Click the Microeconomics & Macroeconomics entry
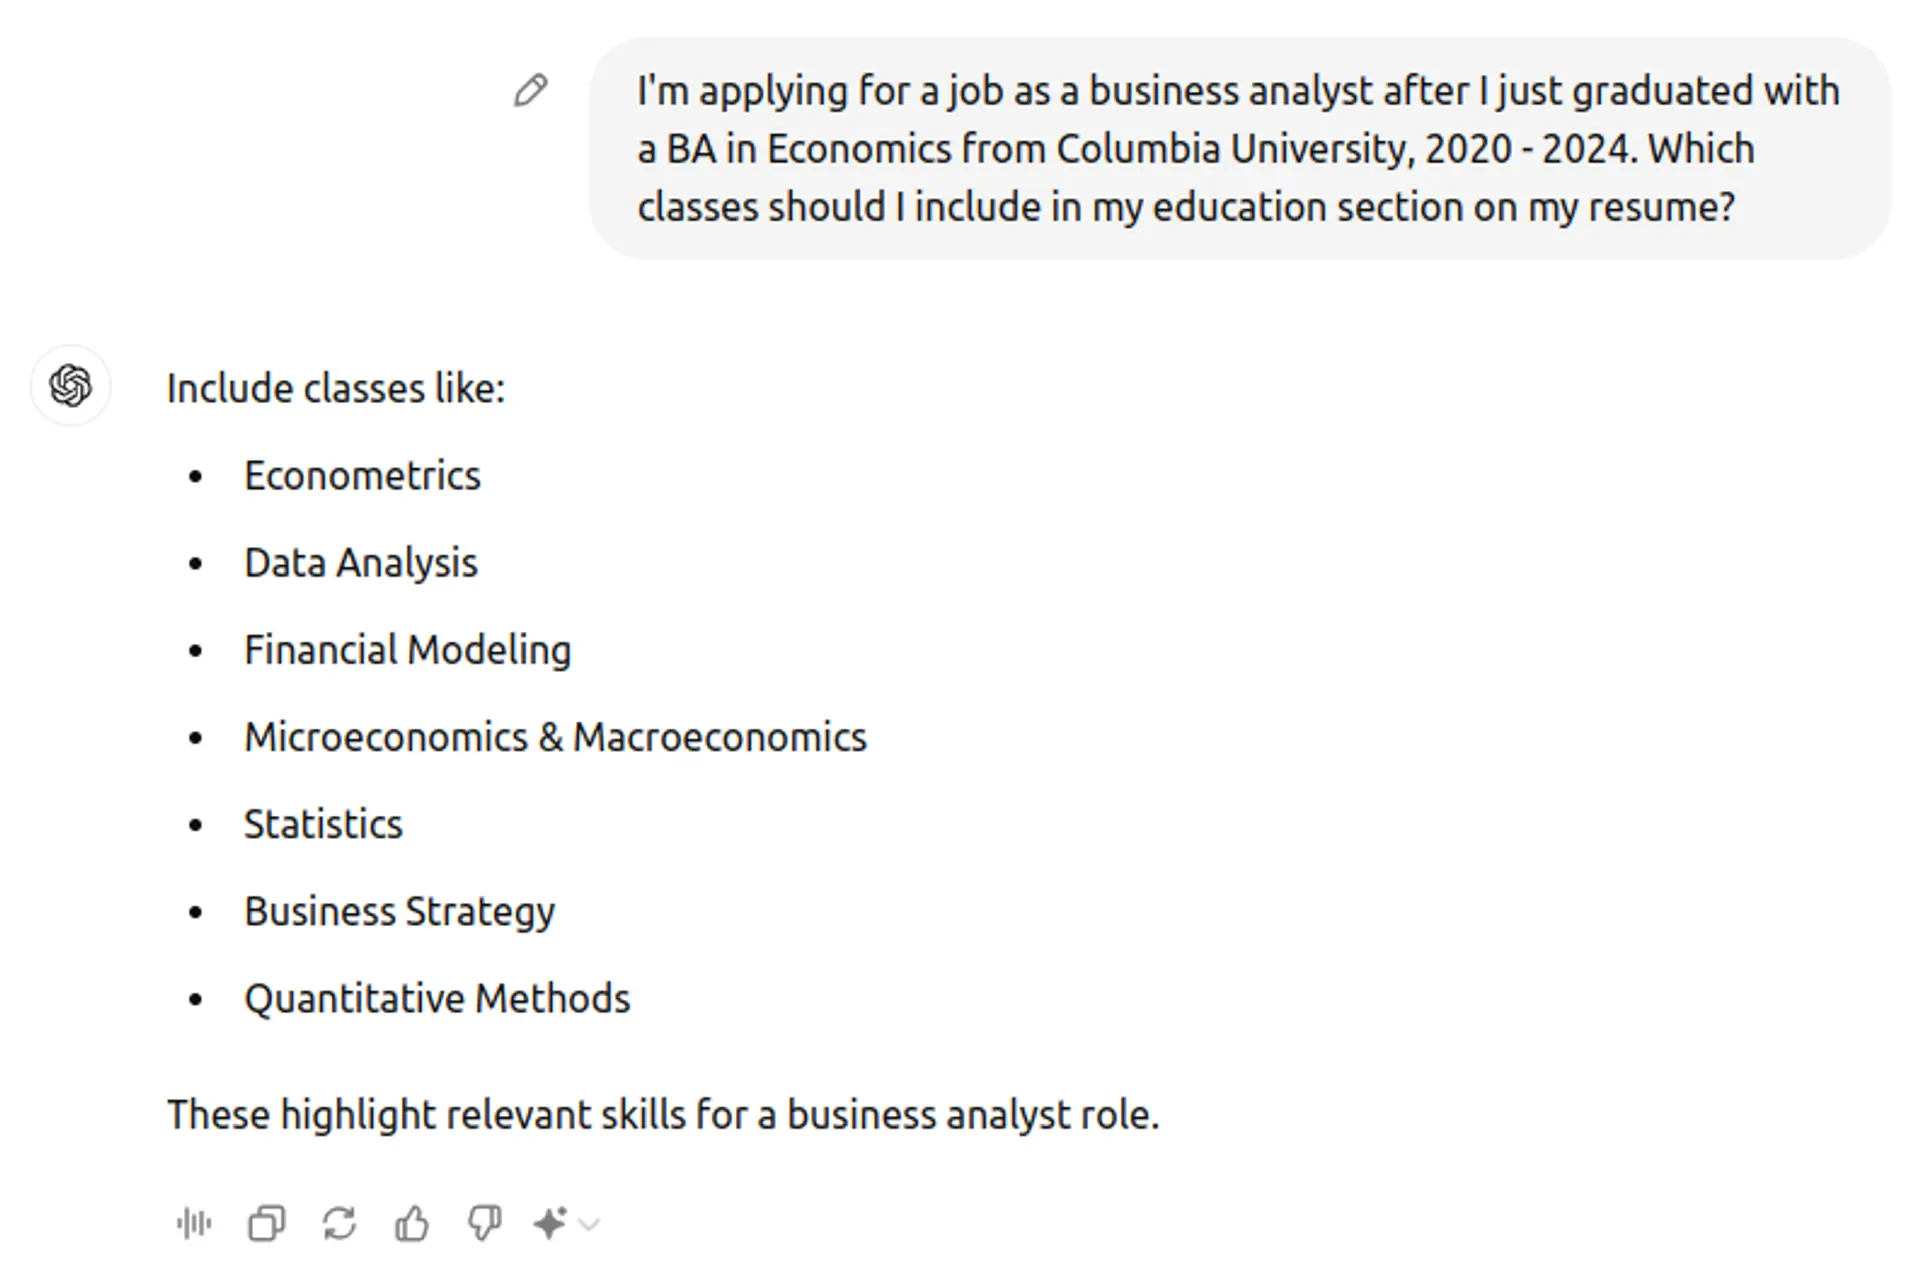Image resolution: width=1920 pixels, height=1271 pixels. point(555,737)
